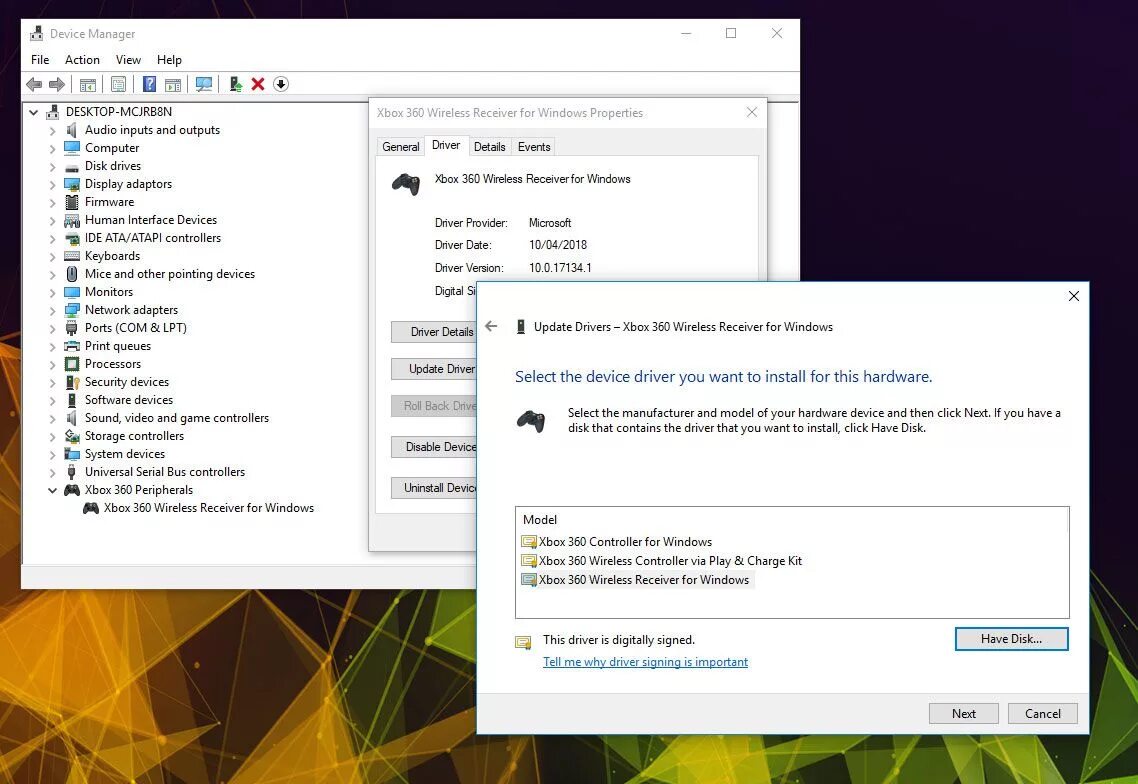Expand the Disk drives category
The width and height of the screenshot is (1138, 784).
52,167
